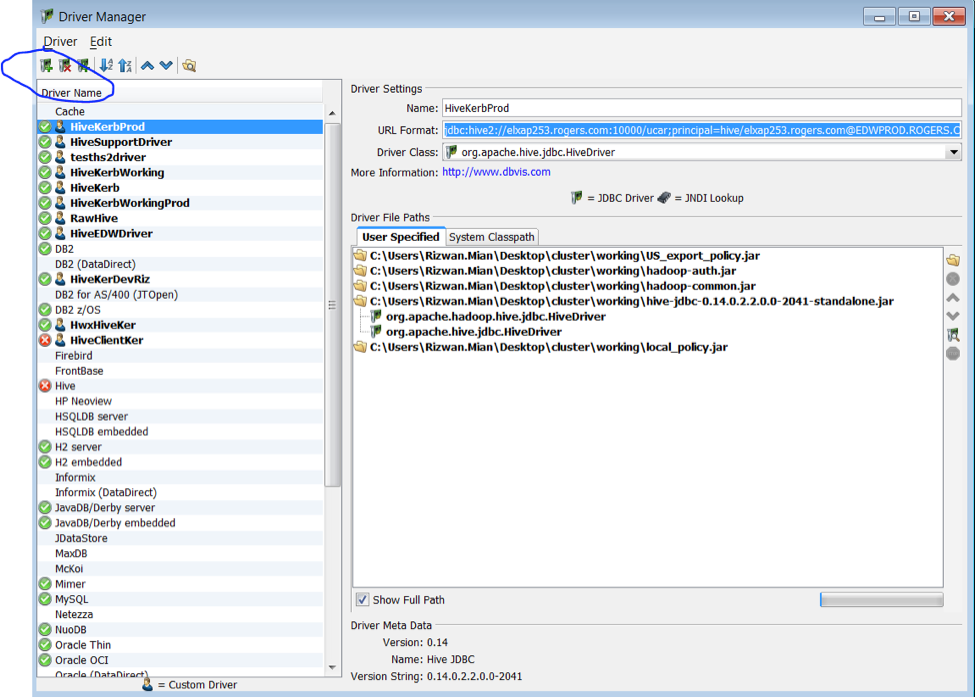This screenshot has height=698, width=975.
Task: Sort drivers Z to A descending
Action: click(125, 65)
